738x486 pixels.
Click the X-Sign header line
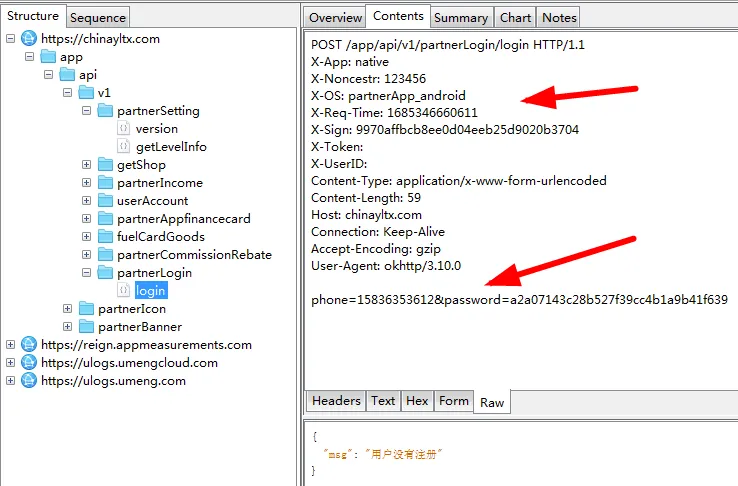coord(445,129)
